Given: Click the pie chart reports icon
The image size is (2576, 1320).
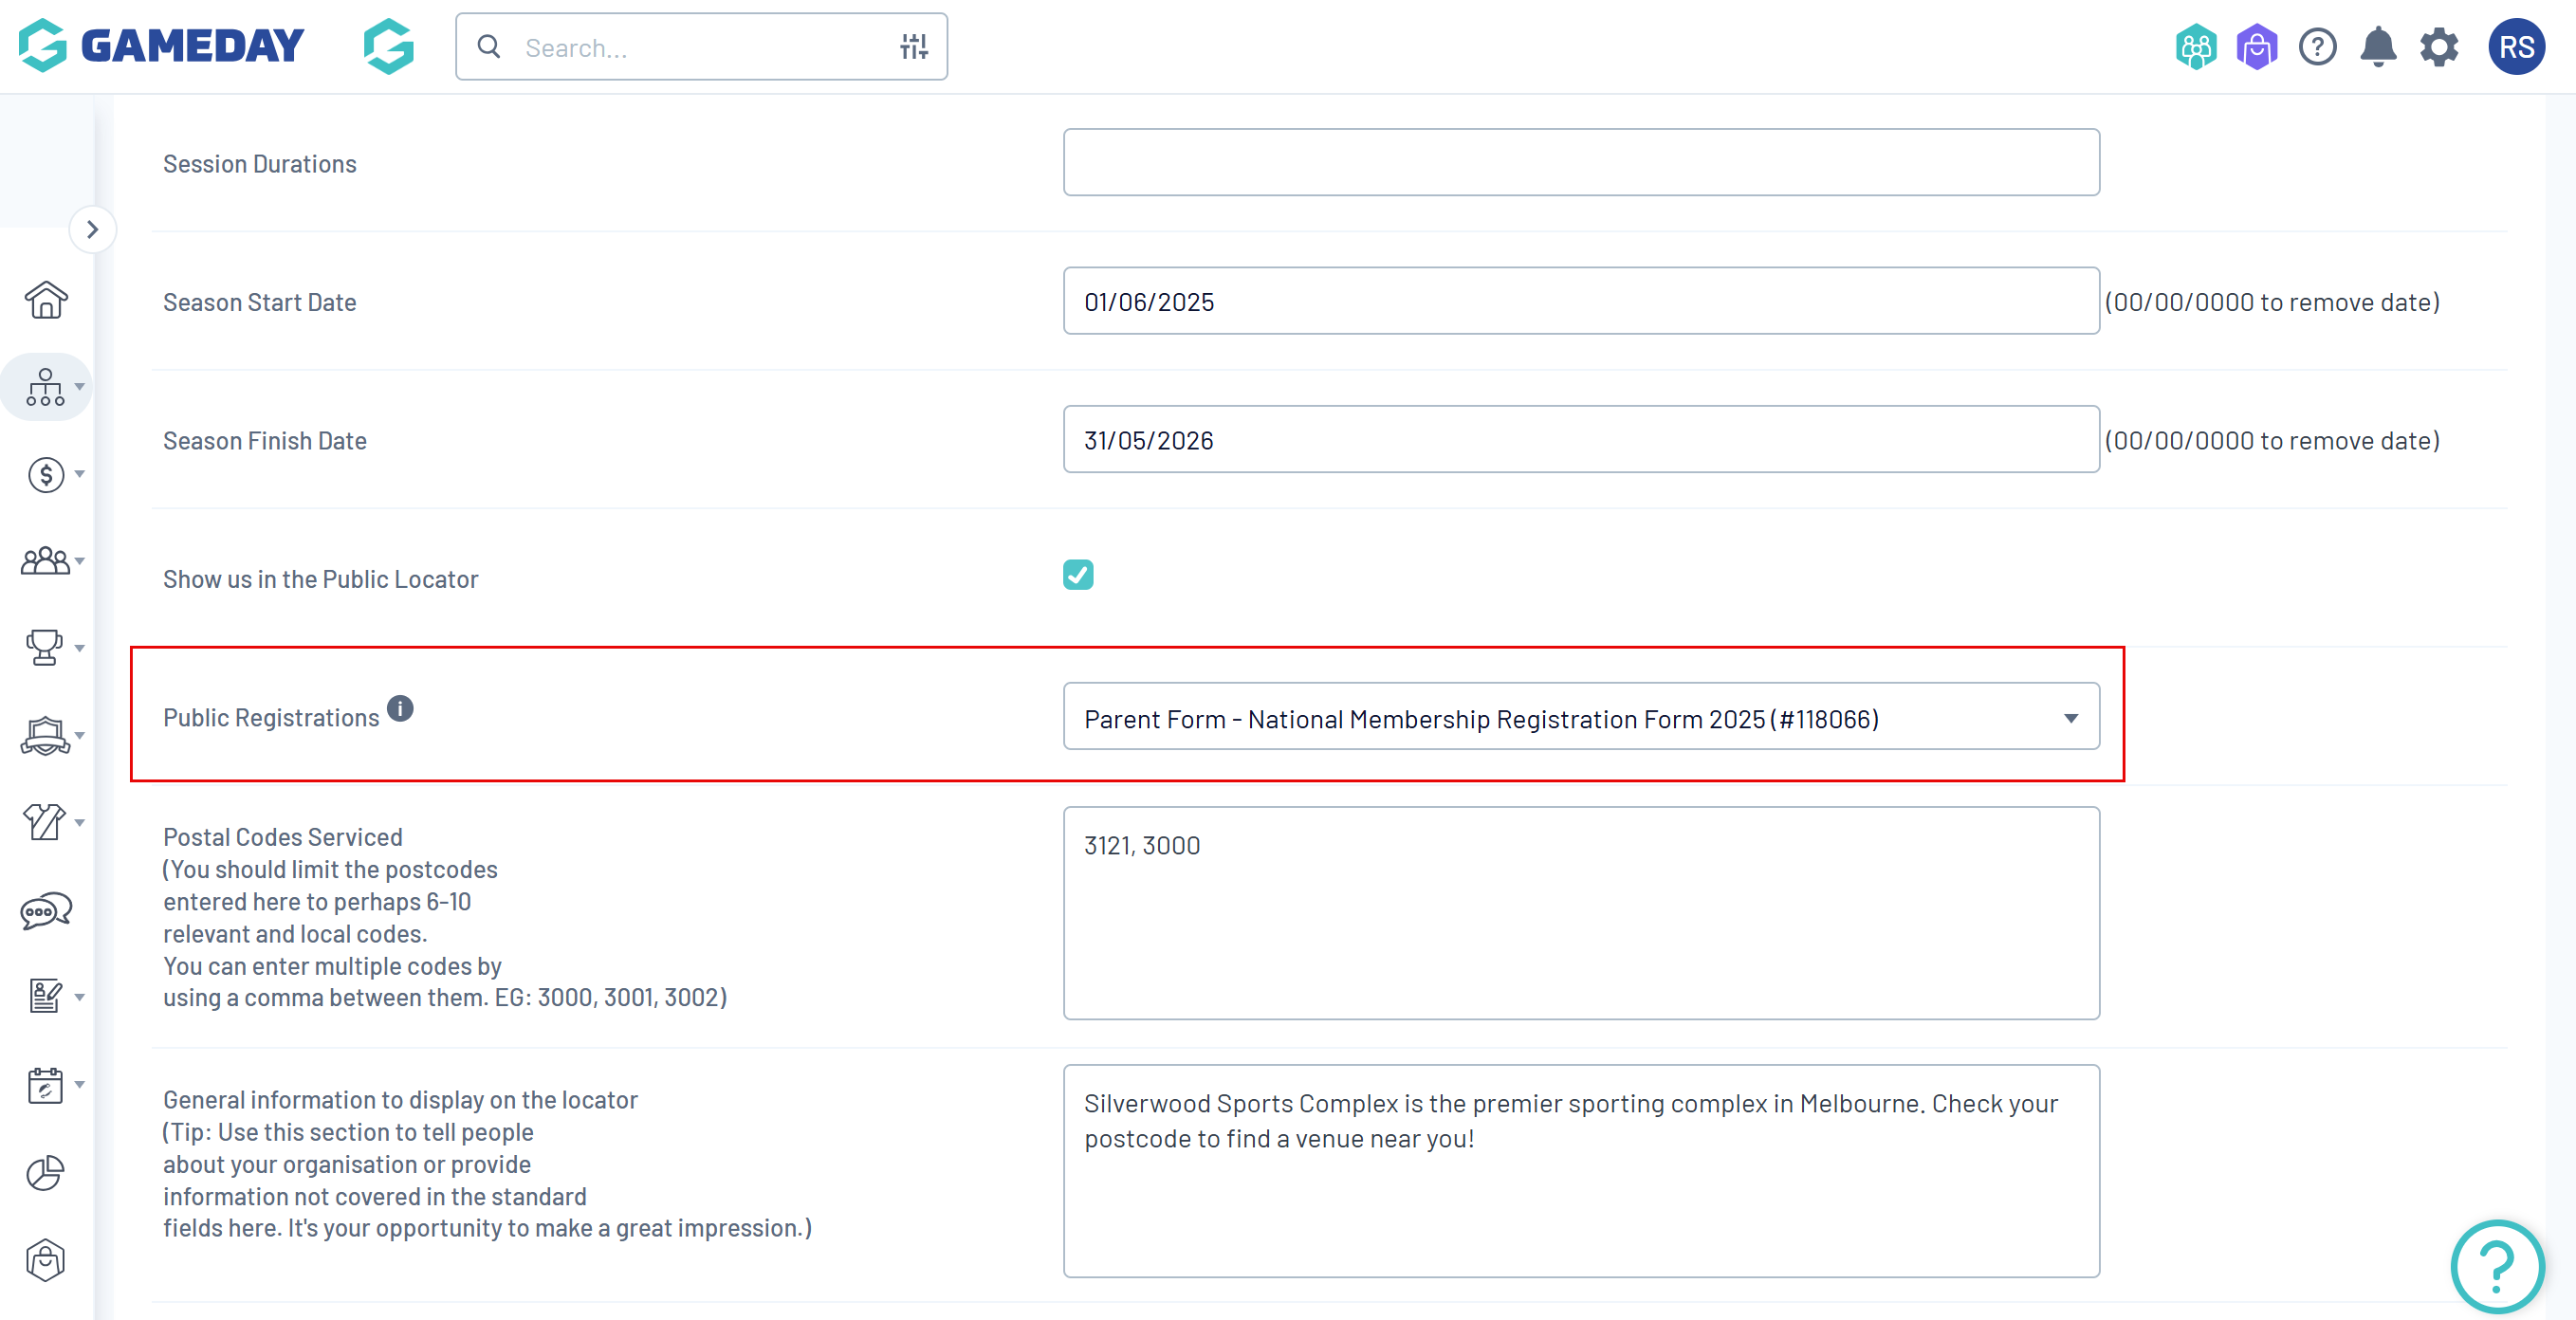Looking at the screenshot, I should pos(46,1173).
